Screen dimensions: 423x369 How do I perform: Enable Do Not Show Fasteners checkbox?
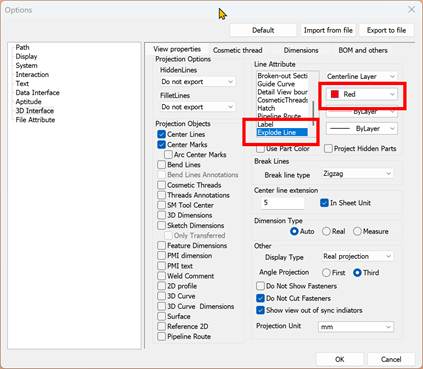(x=260, y=286)
